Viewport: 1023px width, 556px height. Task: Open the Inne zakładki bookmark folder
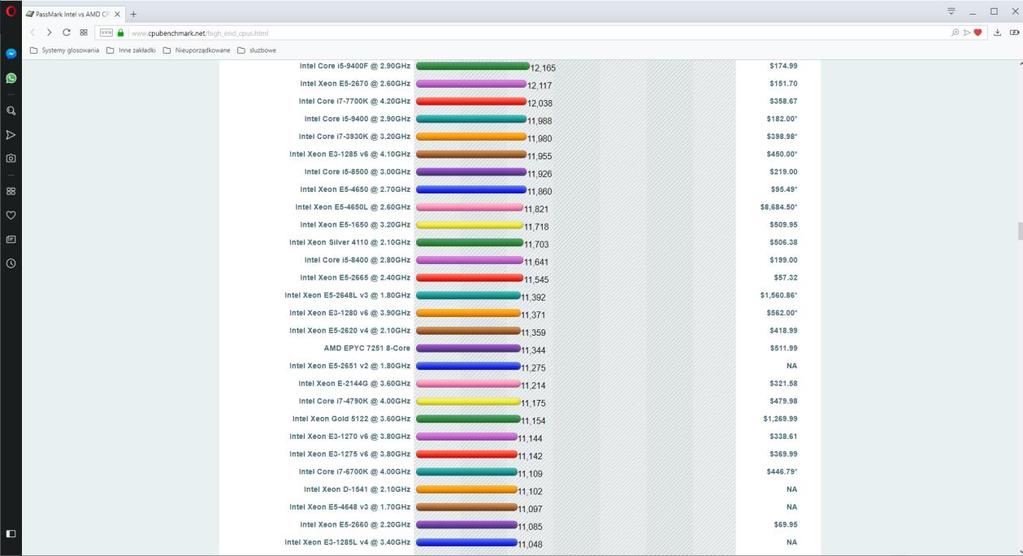pos(131,50)
